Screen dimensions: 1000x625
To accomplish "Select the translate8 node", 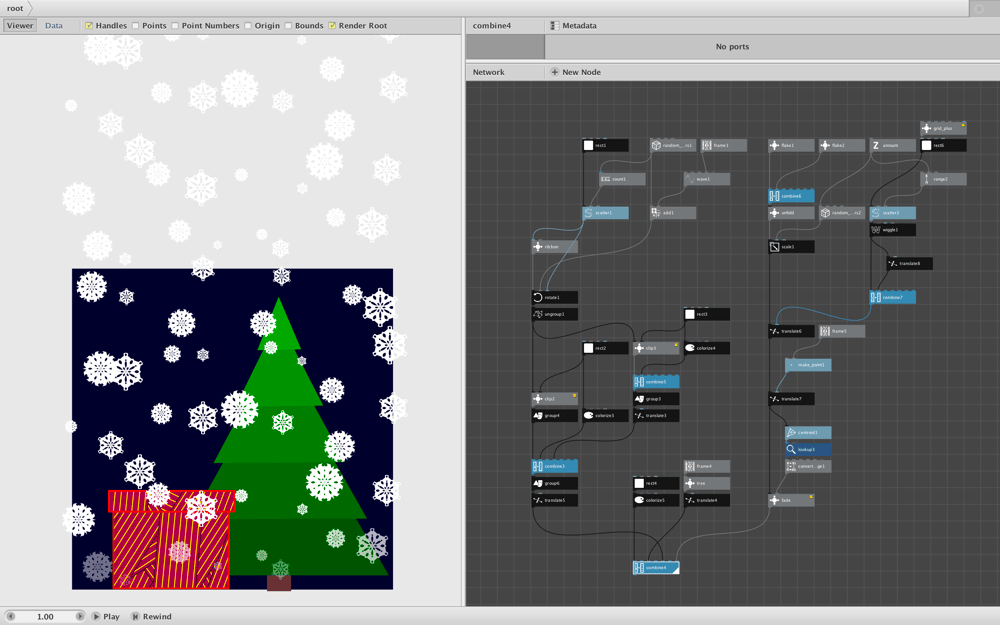I will click(x=909, y=263).
